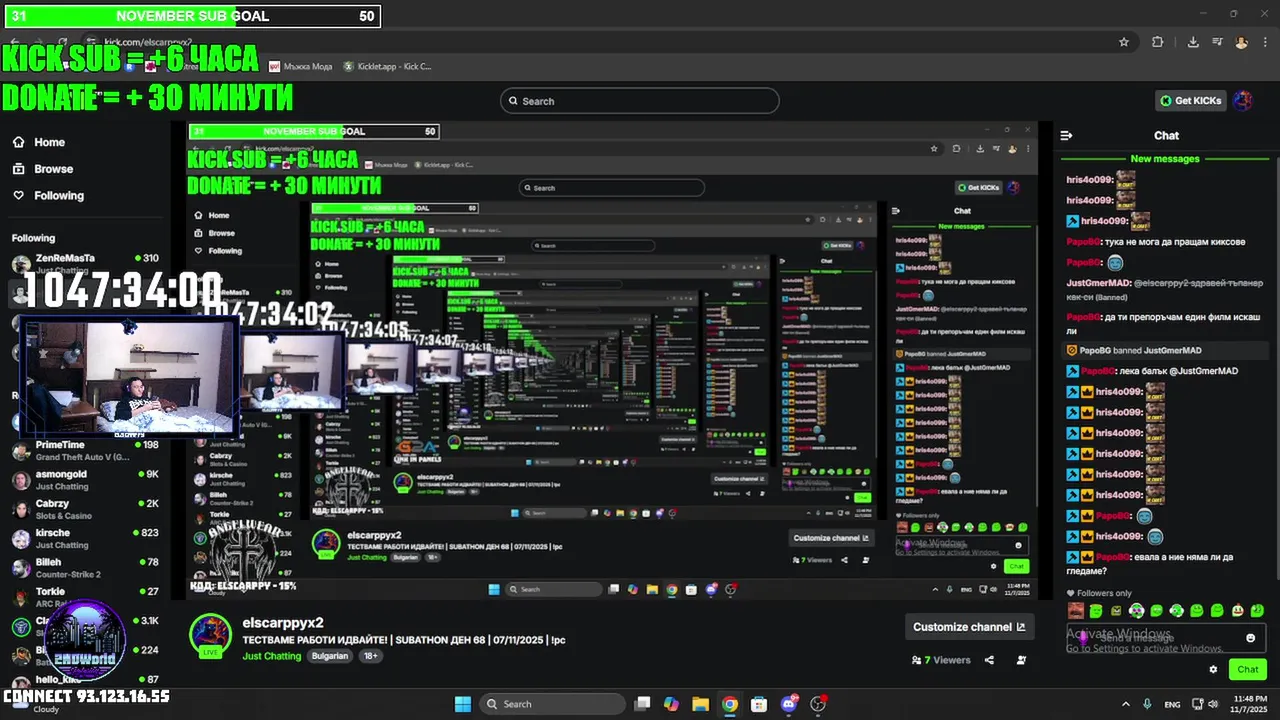Insert the last green emote in quick bar
The image size is (1280, 720).
(x=1258, y=611)
